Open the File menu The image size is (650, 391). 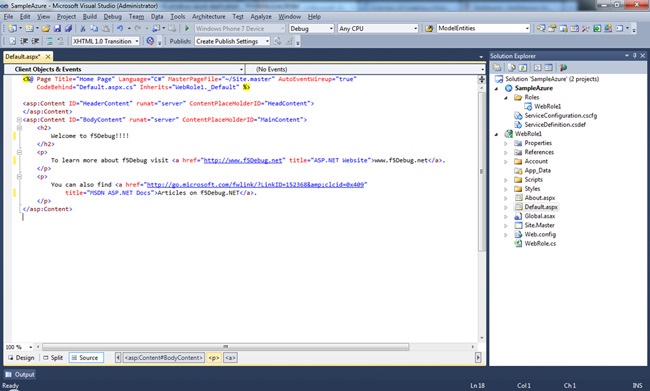(8, 17)
